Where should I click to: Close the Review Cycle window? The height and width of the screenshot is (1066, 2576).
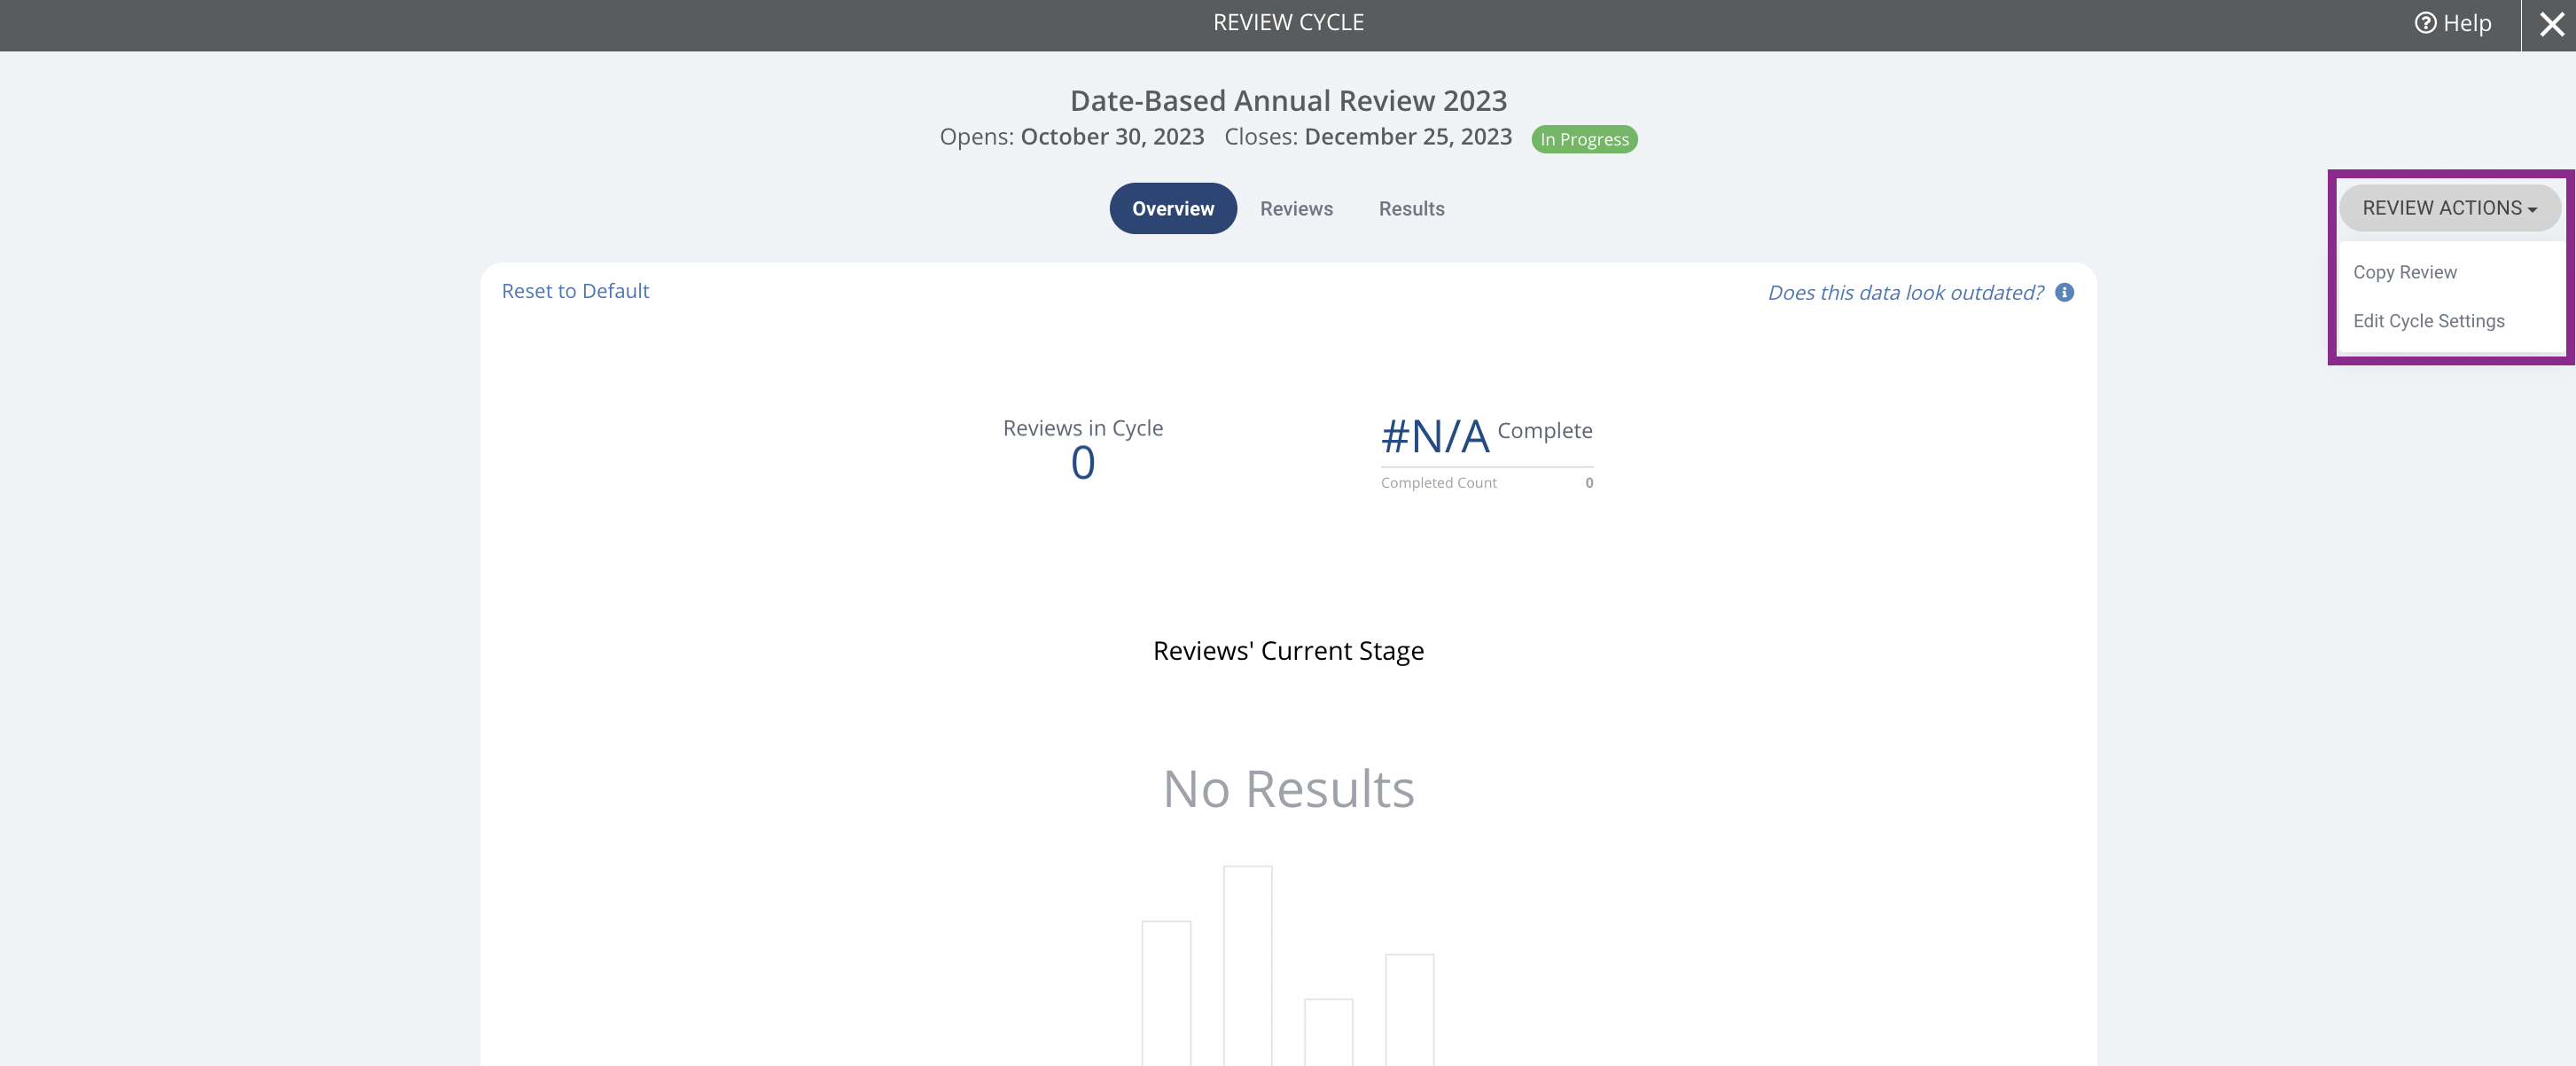(x=2551, y=25)
